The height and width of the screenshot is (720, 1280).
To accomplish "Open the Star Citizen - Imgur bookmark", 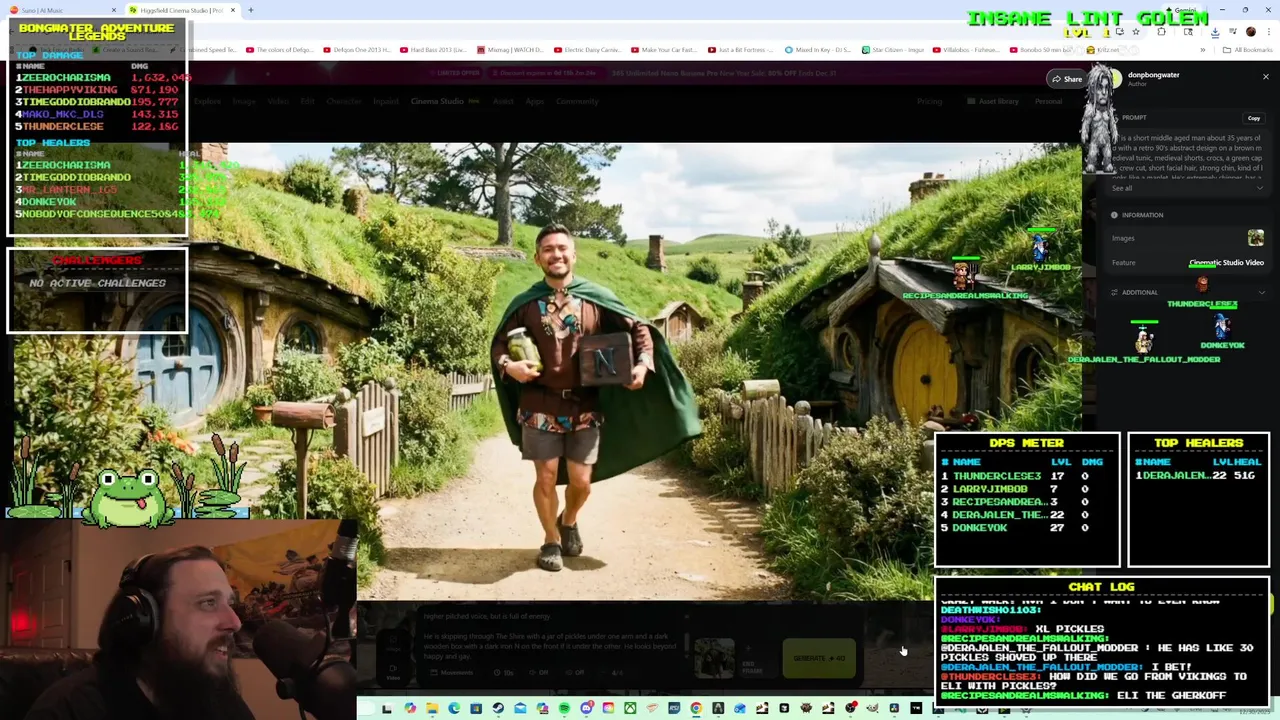I will point(891,50).
